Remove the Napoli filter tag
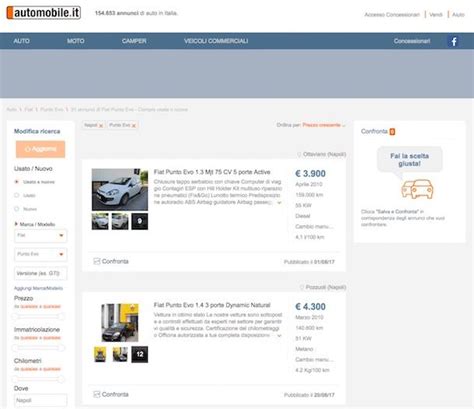This screenshot has height=409, width=474. (x=101, y=125)
